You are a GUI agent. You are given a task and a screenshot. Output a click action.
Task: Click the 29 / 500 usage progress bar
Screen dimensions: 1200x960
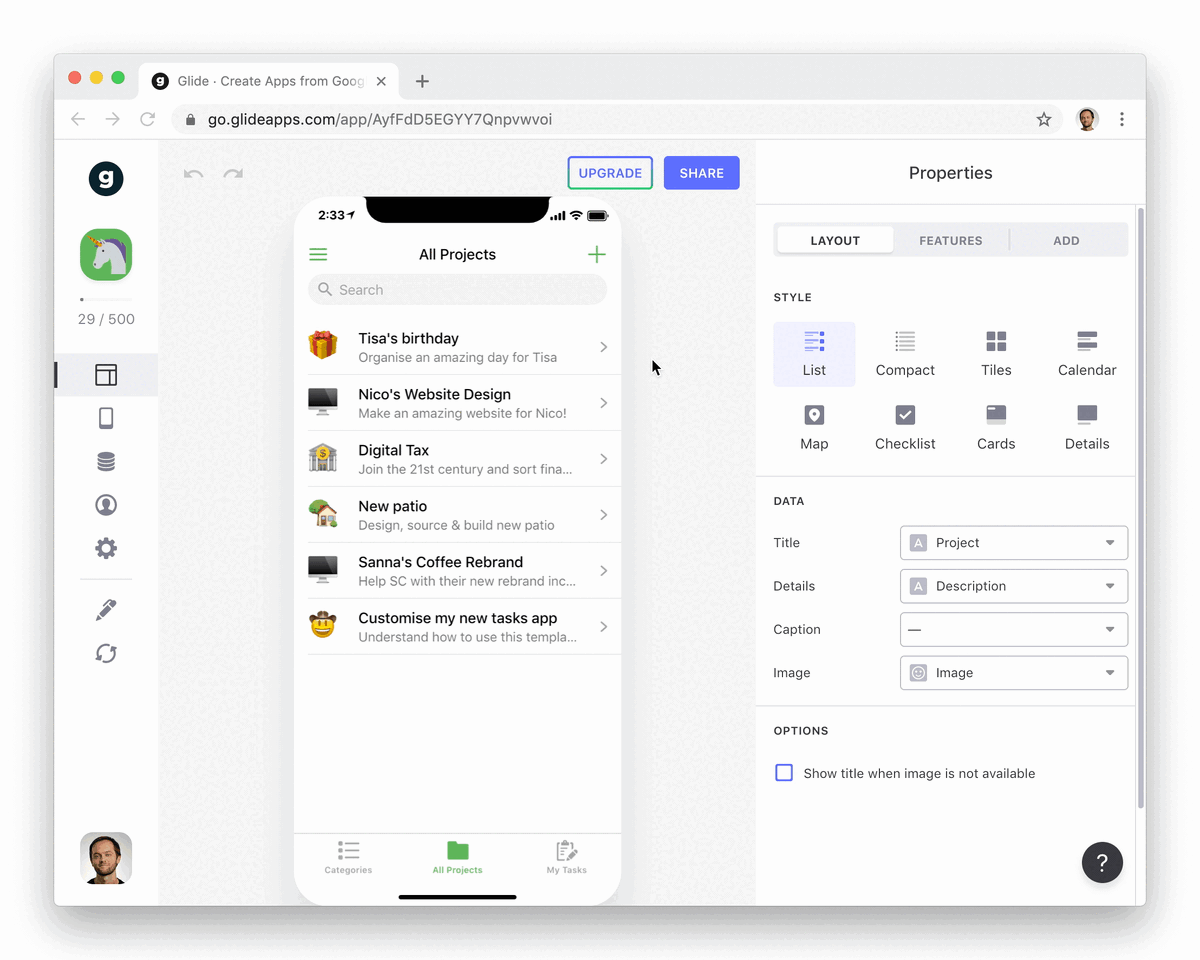[106, 299]
